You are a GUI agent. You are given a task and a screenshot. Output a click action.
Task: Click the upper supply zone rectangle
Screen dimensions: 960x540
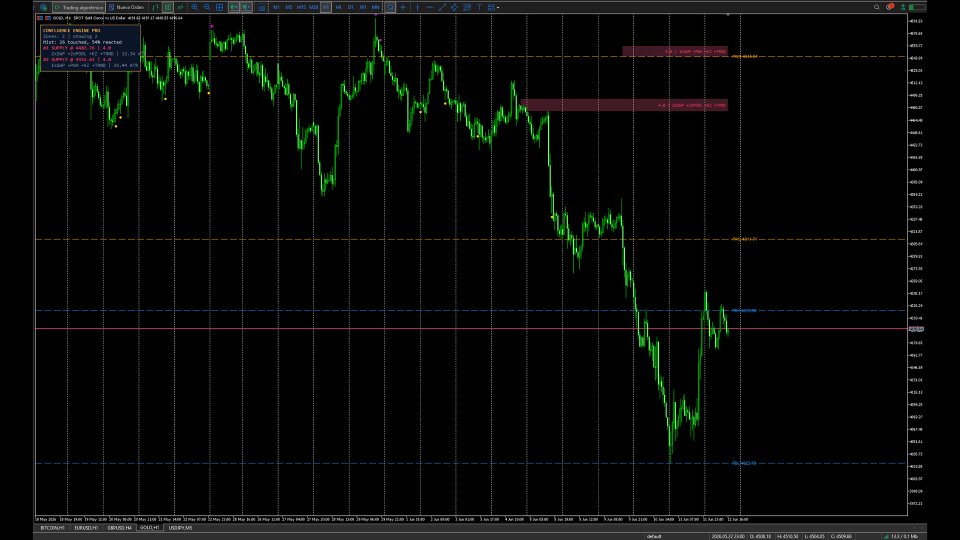[675, 51]
